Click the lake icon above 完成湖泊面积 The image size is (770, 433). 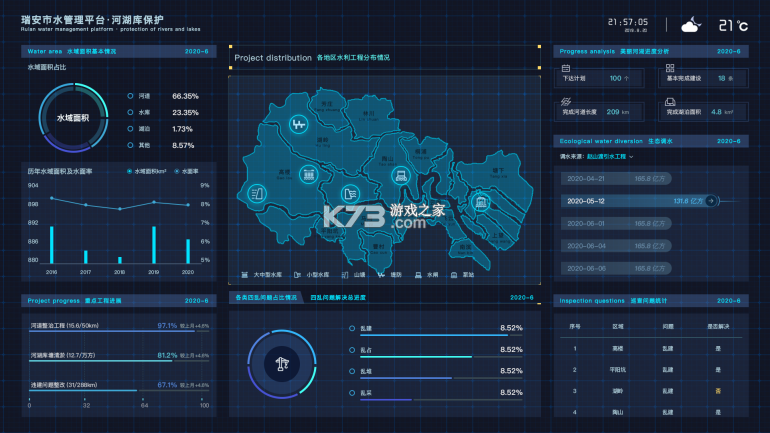[x=670, y=102]
